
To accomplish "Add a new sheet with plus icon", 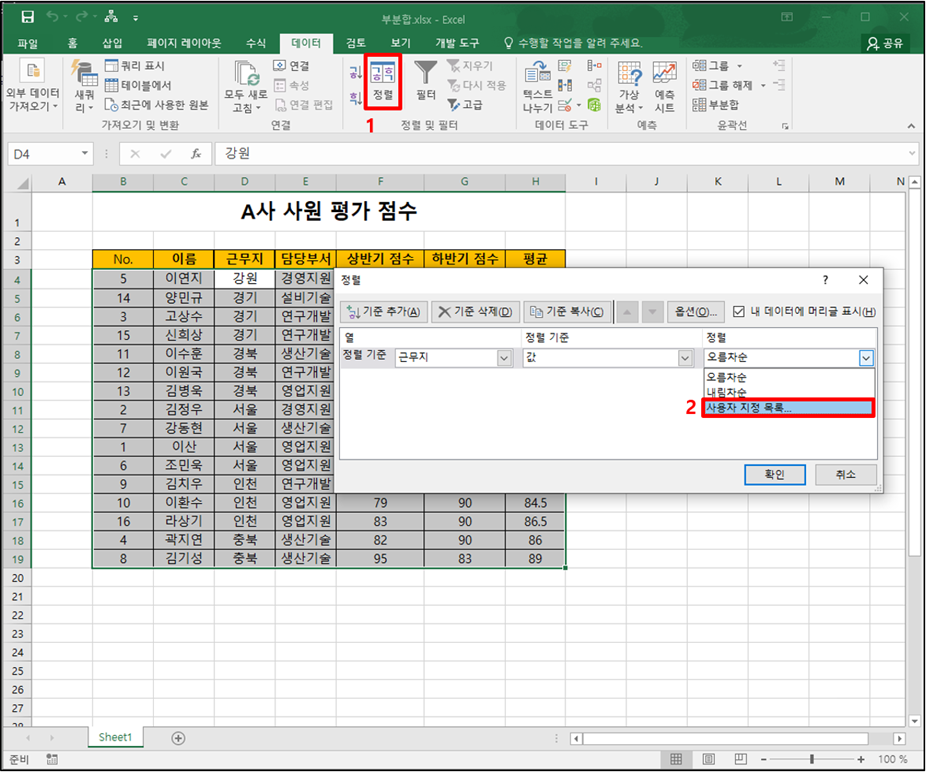I will tap(178, 738).
